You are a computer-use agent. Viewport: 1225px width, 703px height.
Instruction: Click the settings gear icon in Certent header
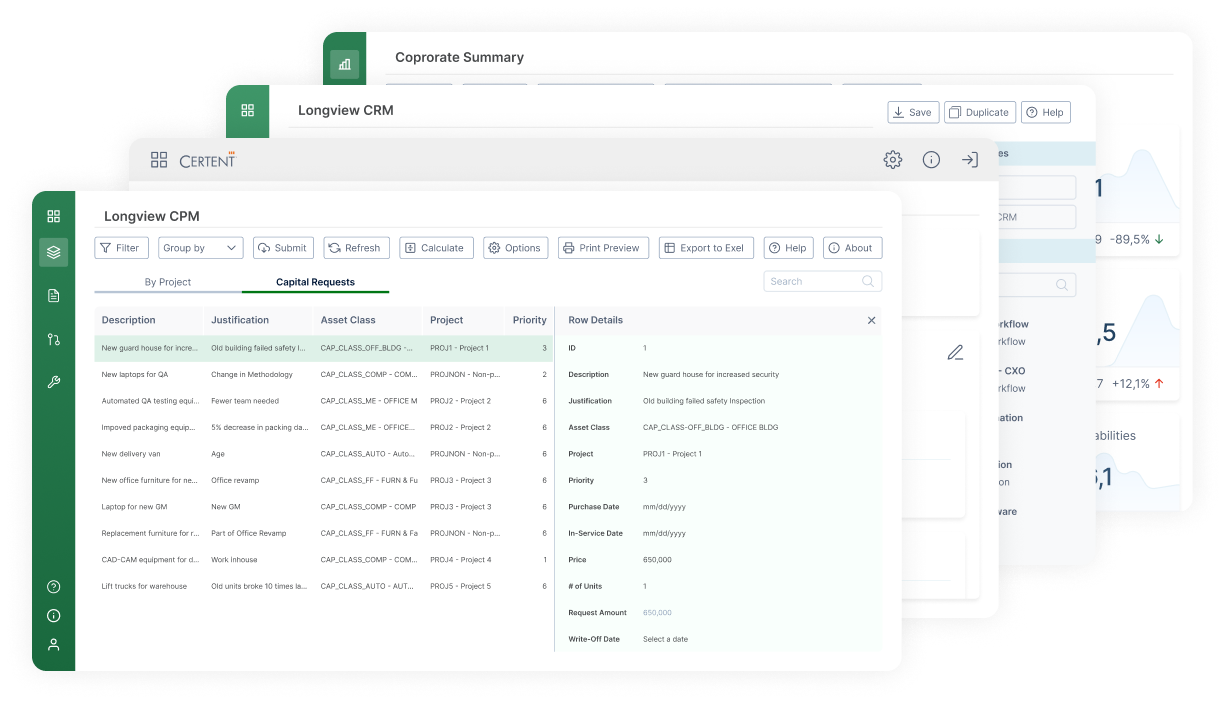[892, 160]
